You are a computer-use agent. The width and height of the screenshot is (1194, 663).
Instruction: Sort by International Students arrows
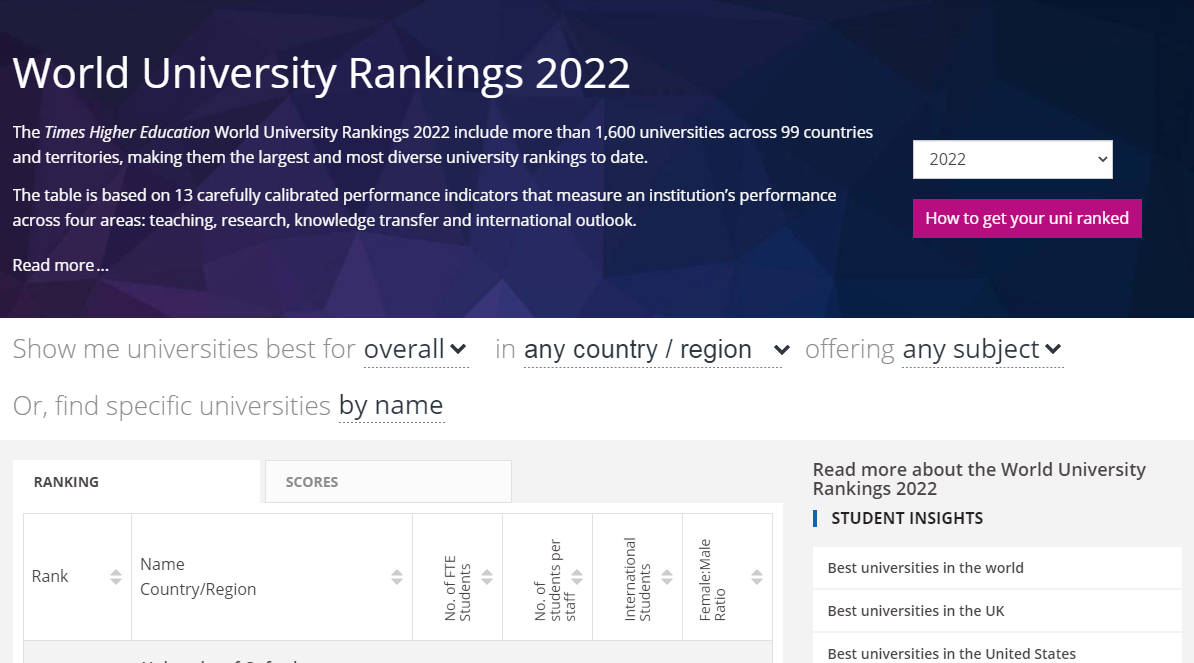tap(666, 577)
